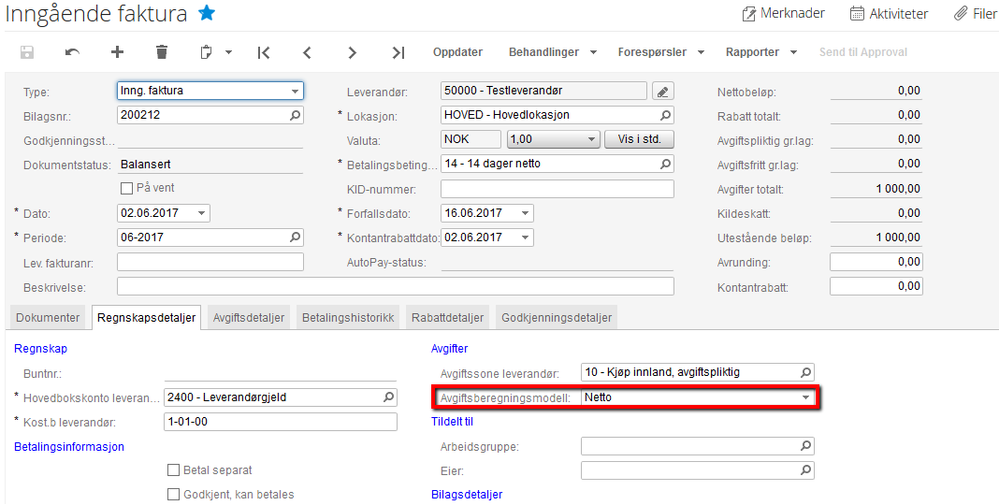
Task: Go to the first record
Action: (x=264, y=52)
